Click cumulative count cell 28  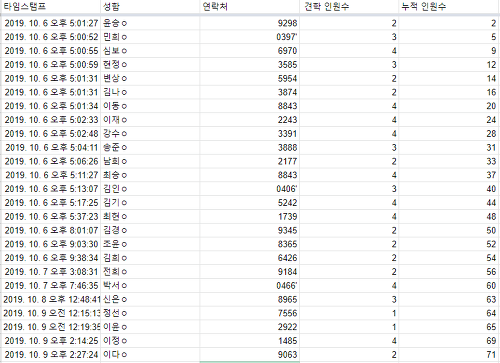(449, 134)
